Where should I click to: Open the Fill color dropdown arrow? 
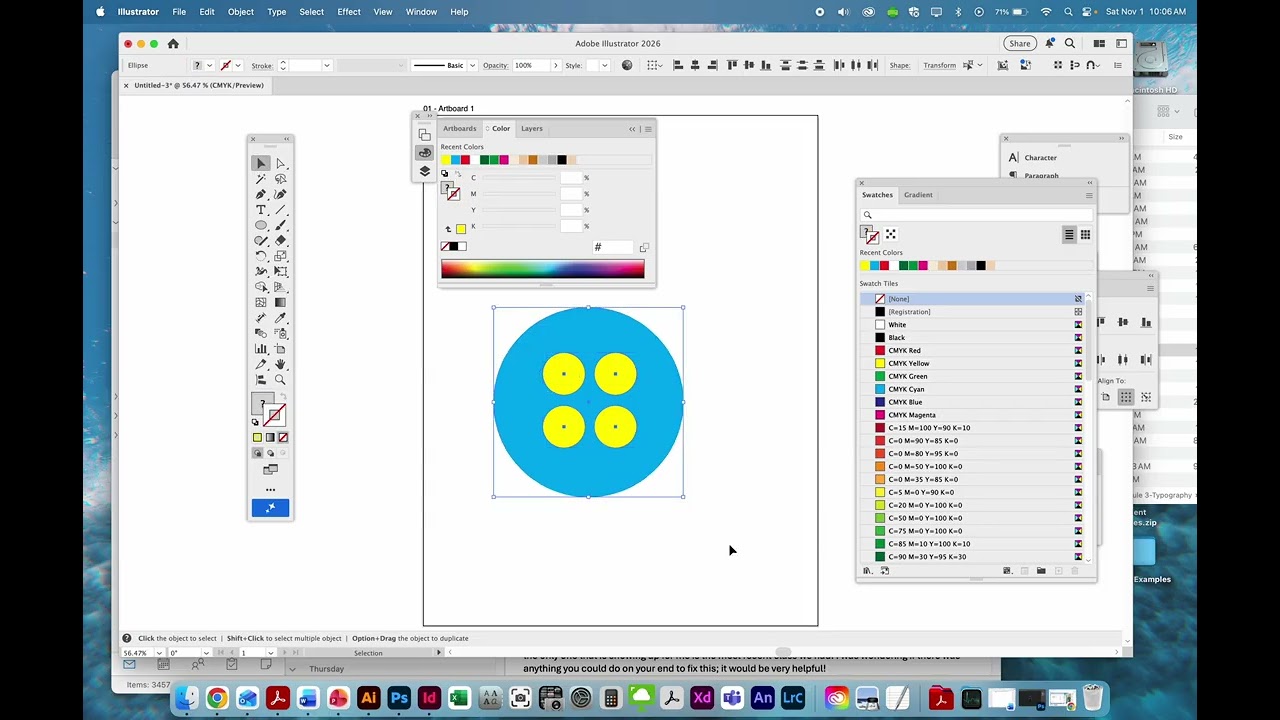click(209, 66)
